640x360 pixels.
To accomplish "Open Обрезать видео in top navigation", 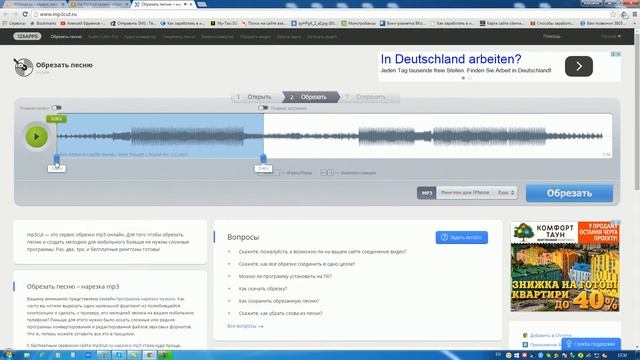I will (255, 36).
